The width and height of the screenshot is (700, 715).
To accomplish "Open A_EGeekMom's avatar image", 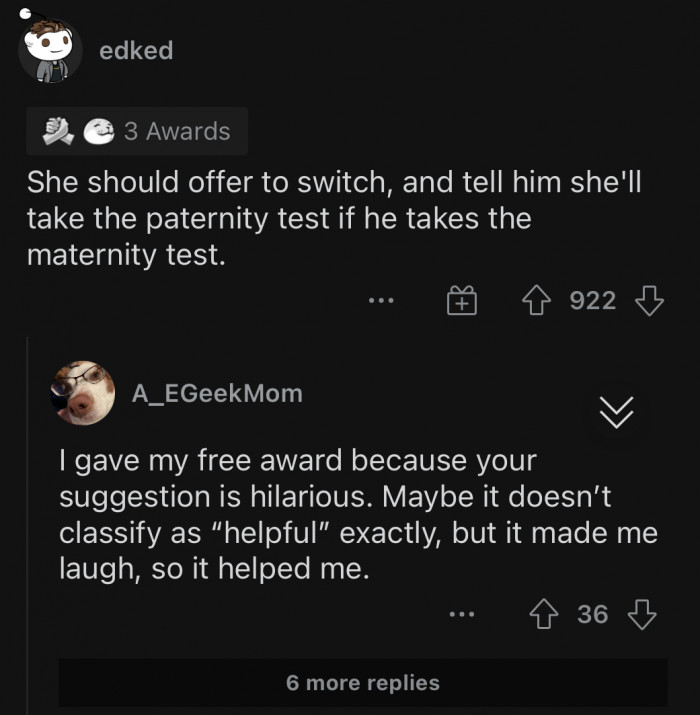I will (83, 393).
